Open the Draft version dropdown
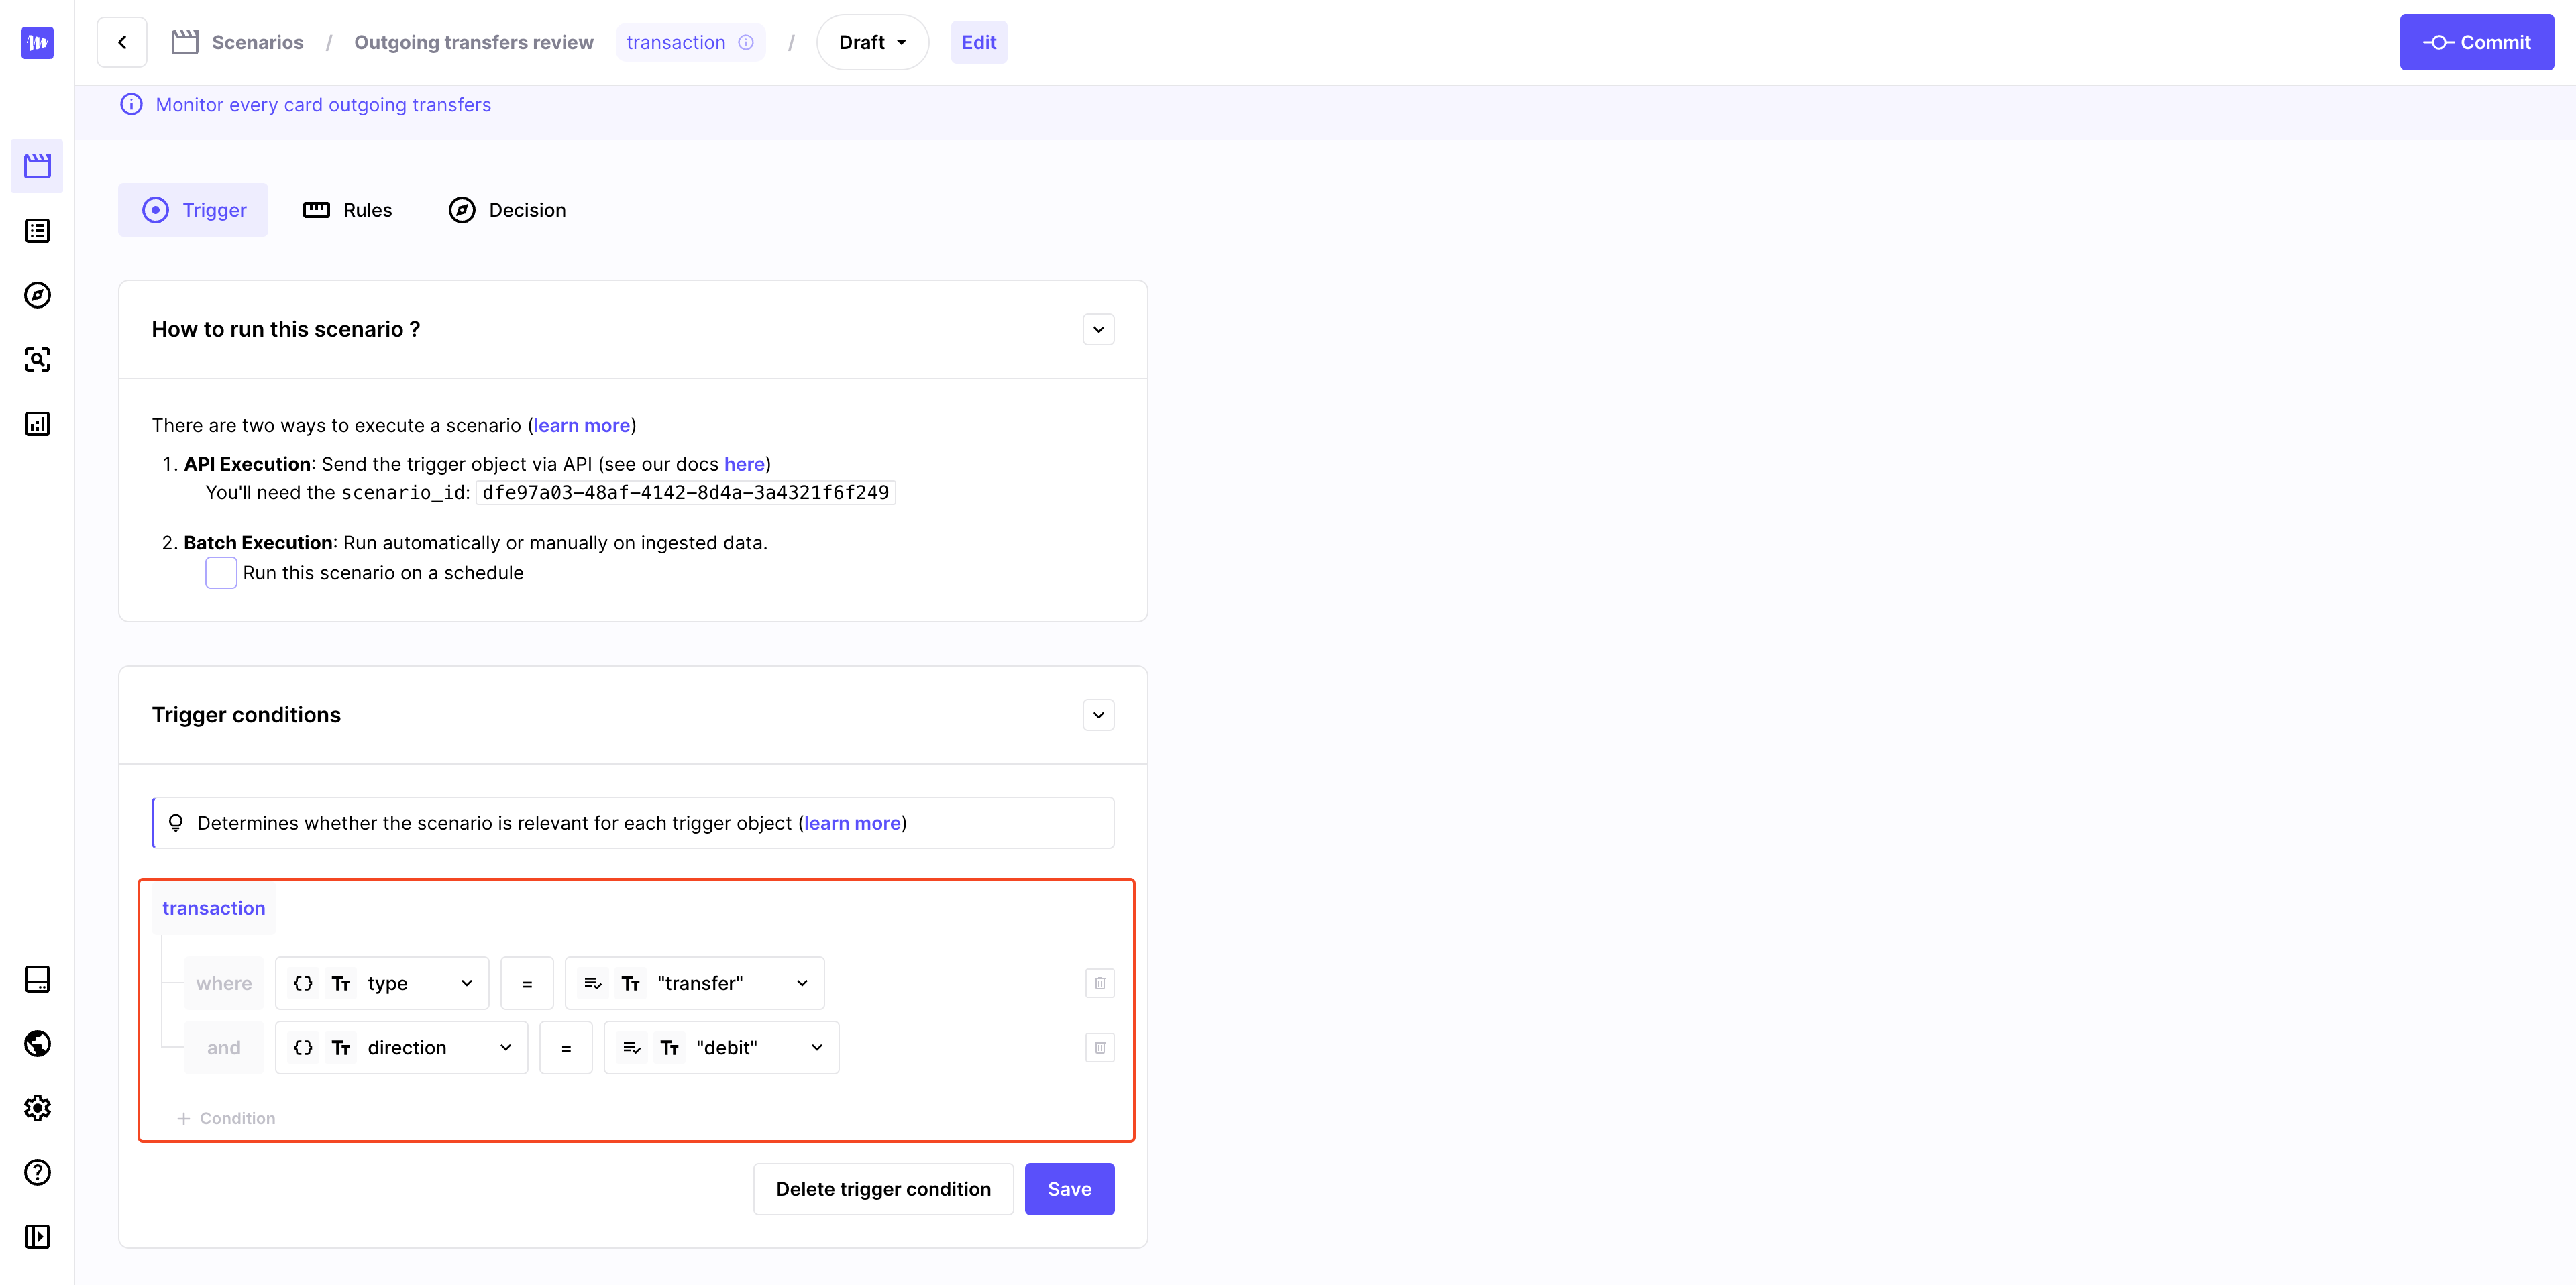 [872, 42]
